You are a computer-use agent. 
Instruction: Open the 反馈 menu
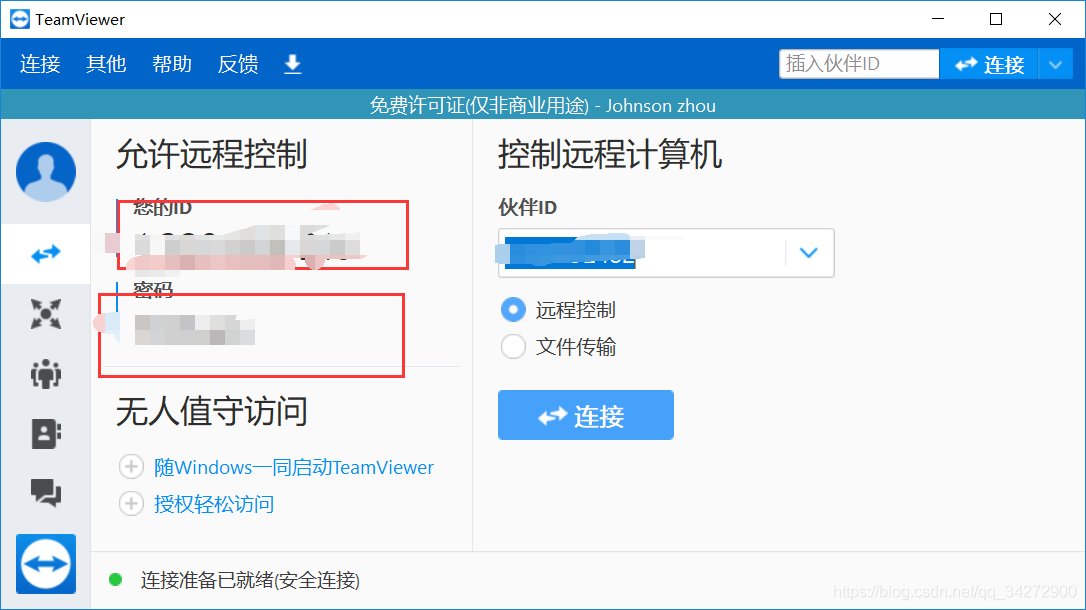point(238,64)
